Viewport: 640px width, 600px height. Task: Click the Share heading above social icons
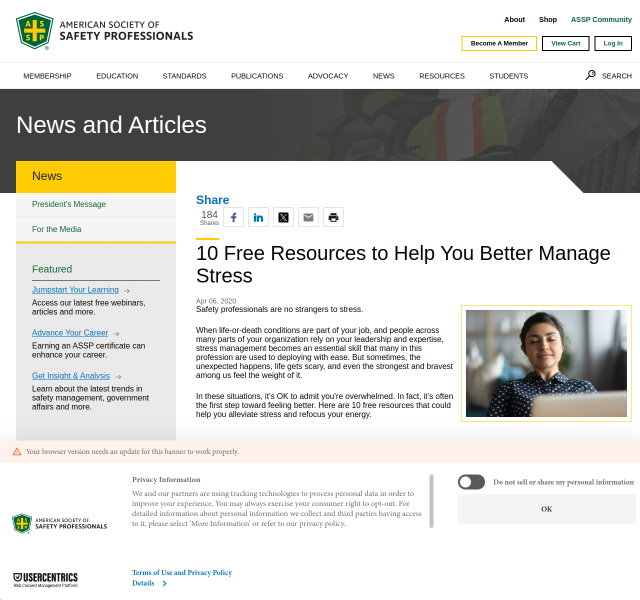tap(213, 200)
